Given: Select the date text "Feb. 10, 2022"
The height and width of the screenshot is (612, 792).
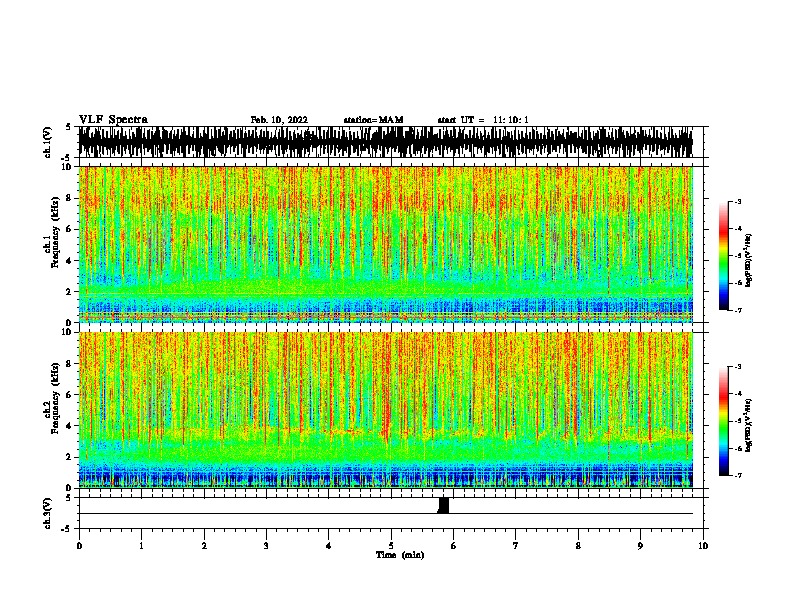Looking at the screenshot, I should (x=279, y=120).
